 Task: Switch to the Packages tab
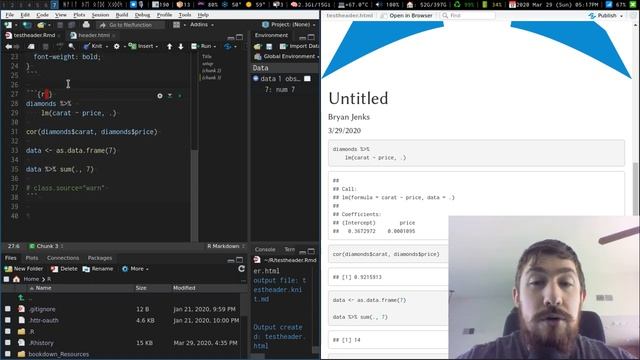100,258
